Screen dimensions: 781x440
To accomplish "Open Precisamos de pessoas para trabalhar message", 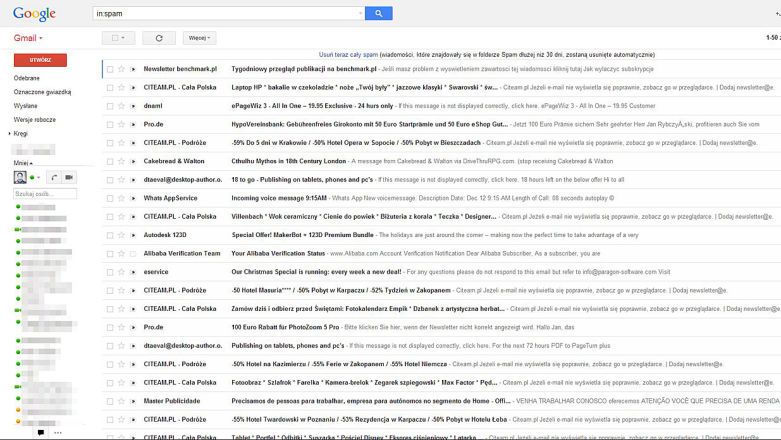I will 371,401.
